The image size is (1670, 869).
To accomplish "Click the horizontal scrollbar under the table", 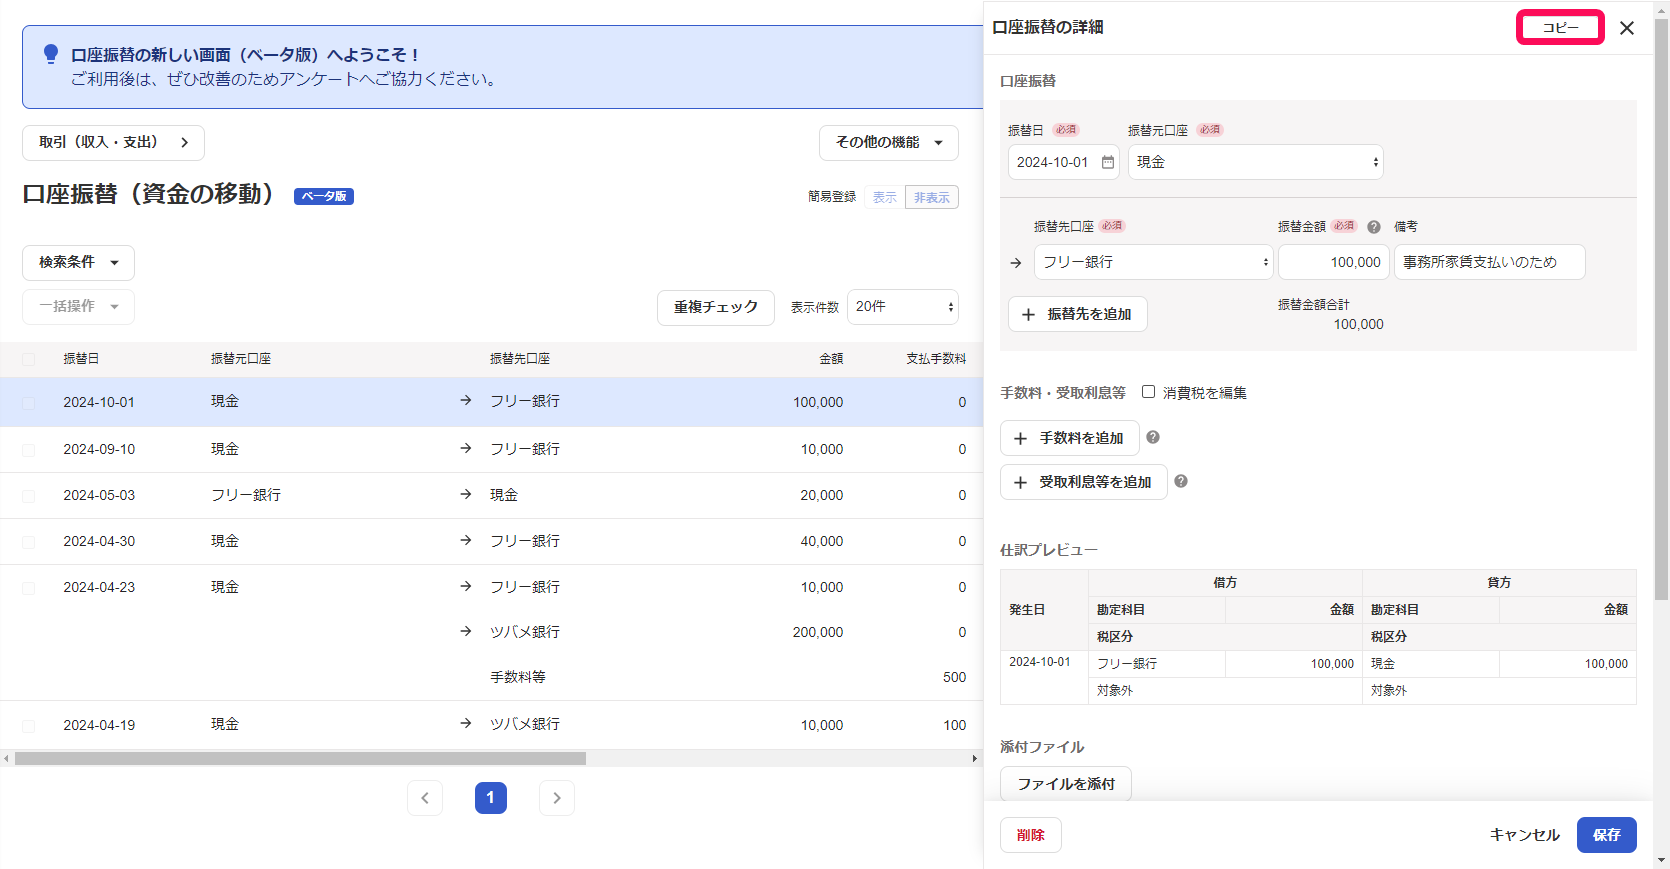I will (300, 758).
